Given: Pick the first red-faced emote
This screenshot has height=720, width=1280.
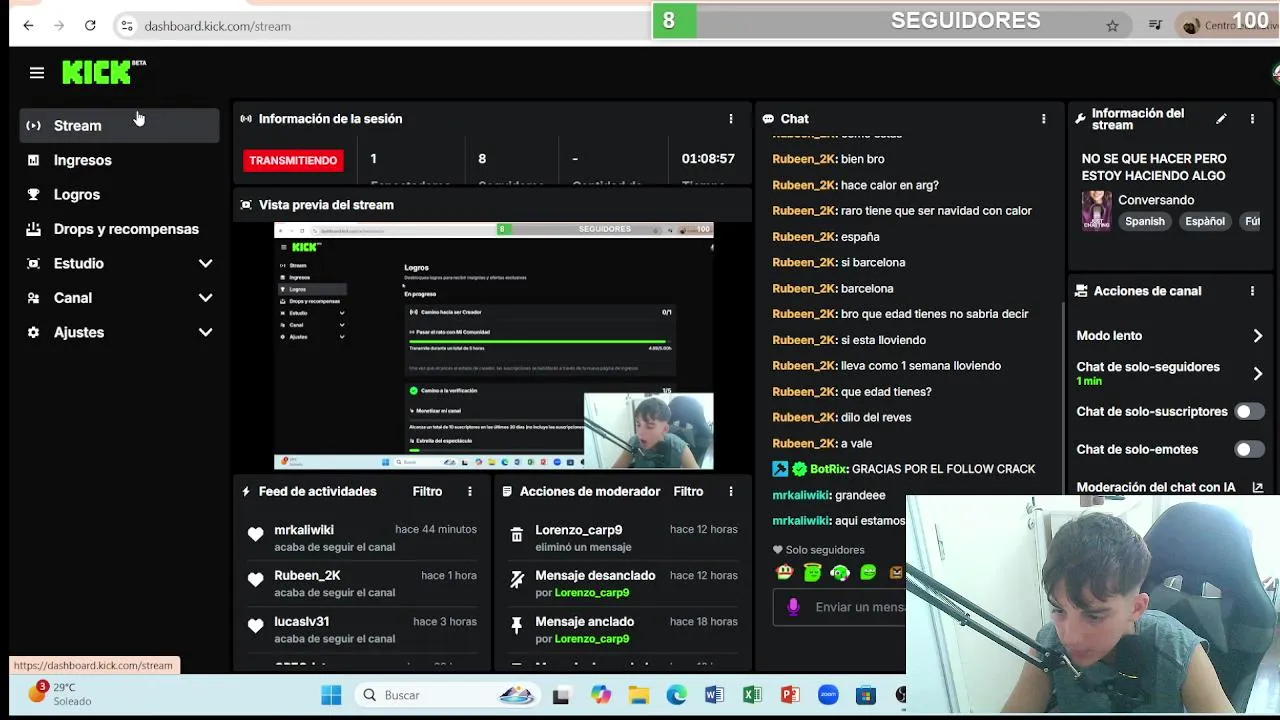Looking at the screenshot, I should 785,573.
